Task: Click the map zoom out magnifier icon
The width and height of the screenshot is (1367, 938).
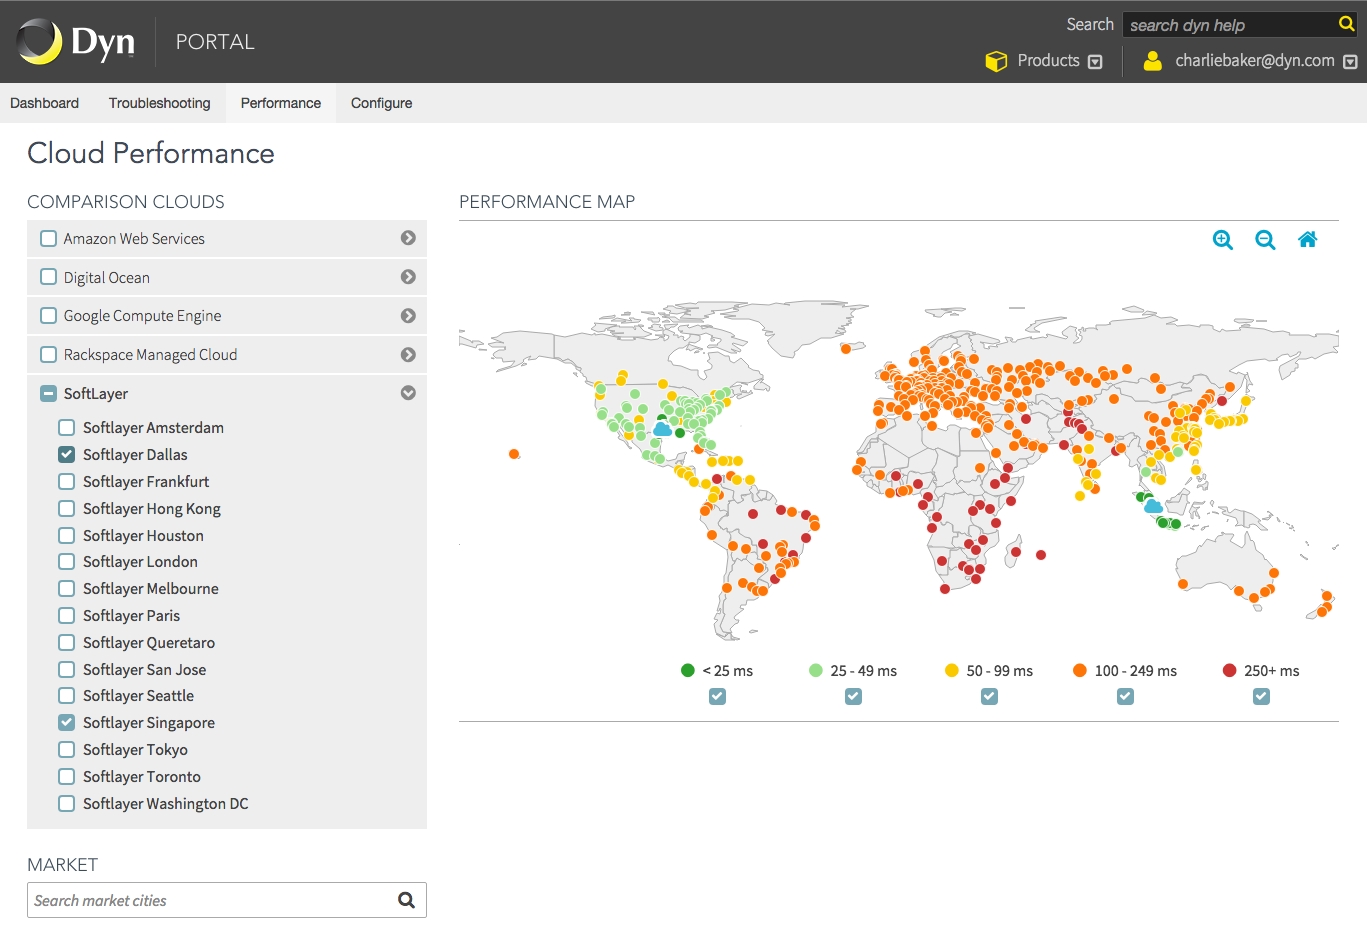Action: point(1265,240)
